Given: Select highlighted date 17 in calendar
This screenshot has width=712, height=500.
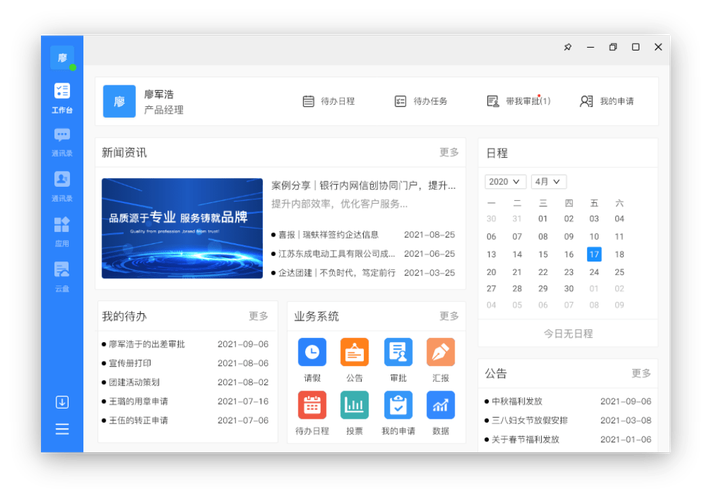Looking at the screenshot, I should pyautogui.click(x=594, y=254).
